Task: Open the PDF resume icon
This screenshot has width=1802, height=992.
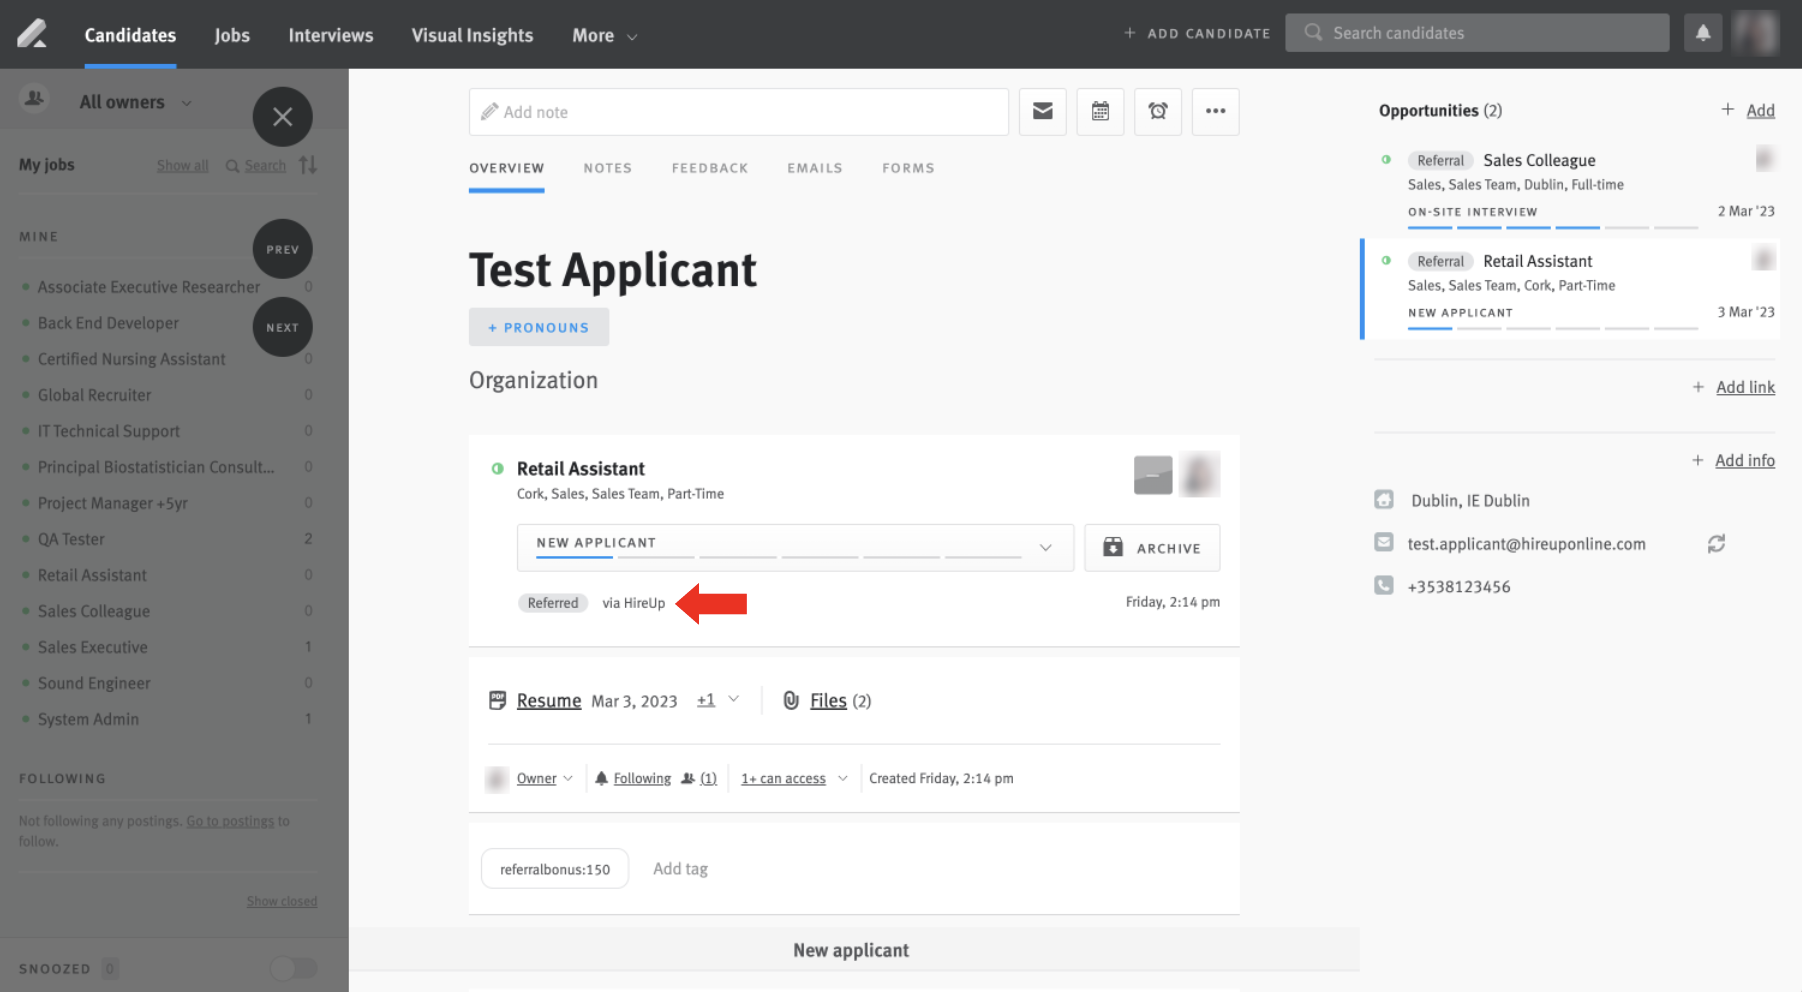Action: point(497,700)
